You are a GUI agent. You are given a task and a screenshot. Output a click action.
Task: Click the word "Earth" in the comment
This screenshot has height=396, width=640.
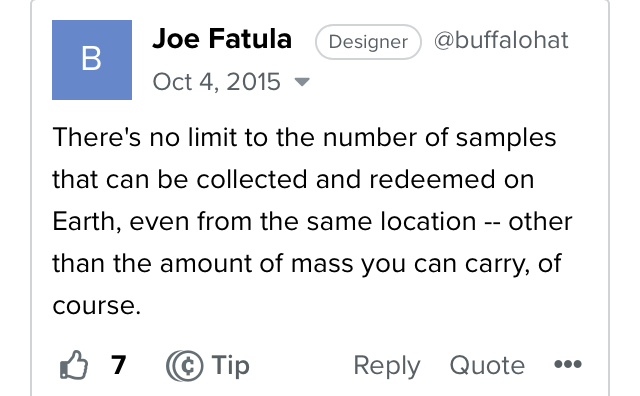click(84, 222)
